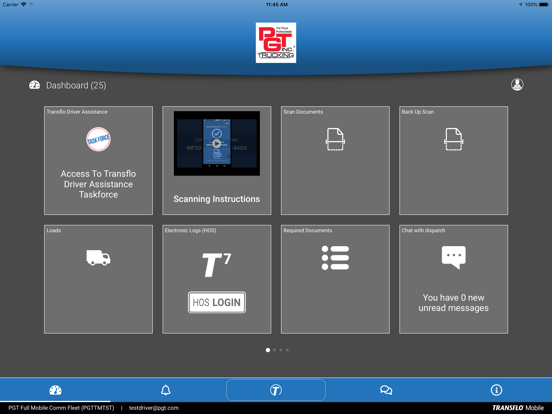Viewport: 552px width, 414px height.
Task: Open the Scan Documents scanner icon
Action: (x=335, y=139)
